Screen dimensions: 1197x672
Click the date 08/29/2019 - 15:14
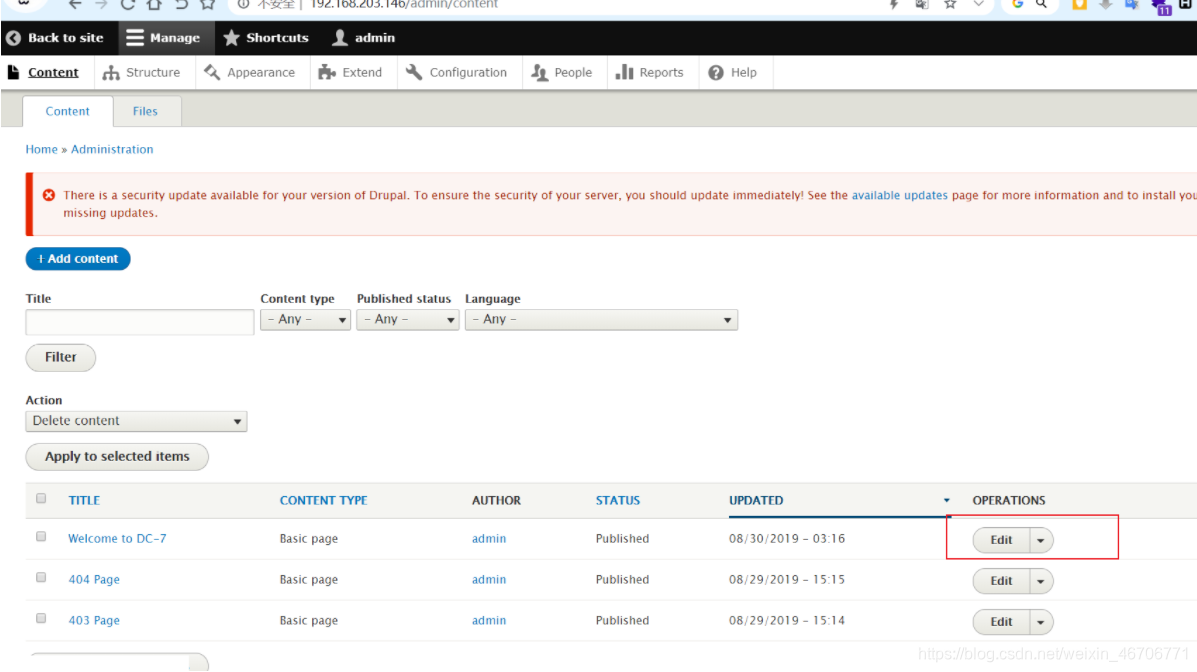787,621
